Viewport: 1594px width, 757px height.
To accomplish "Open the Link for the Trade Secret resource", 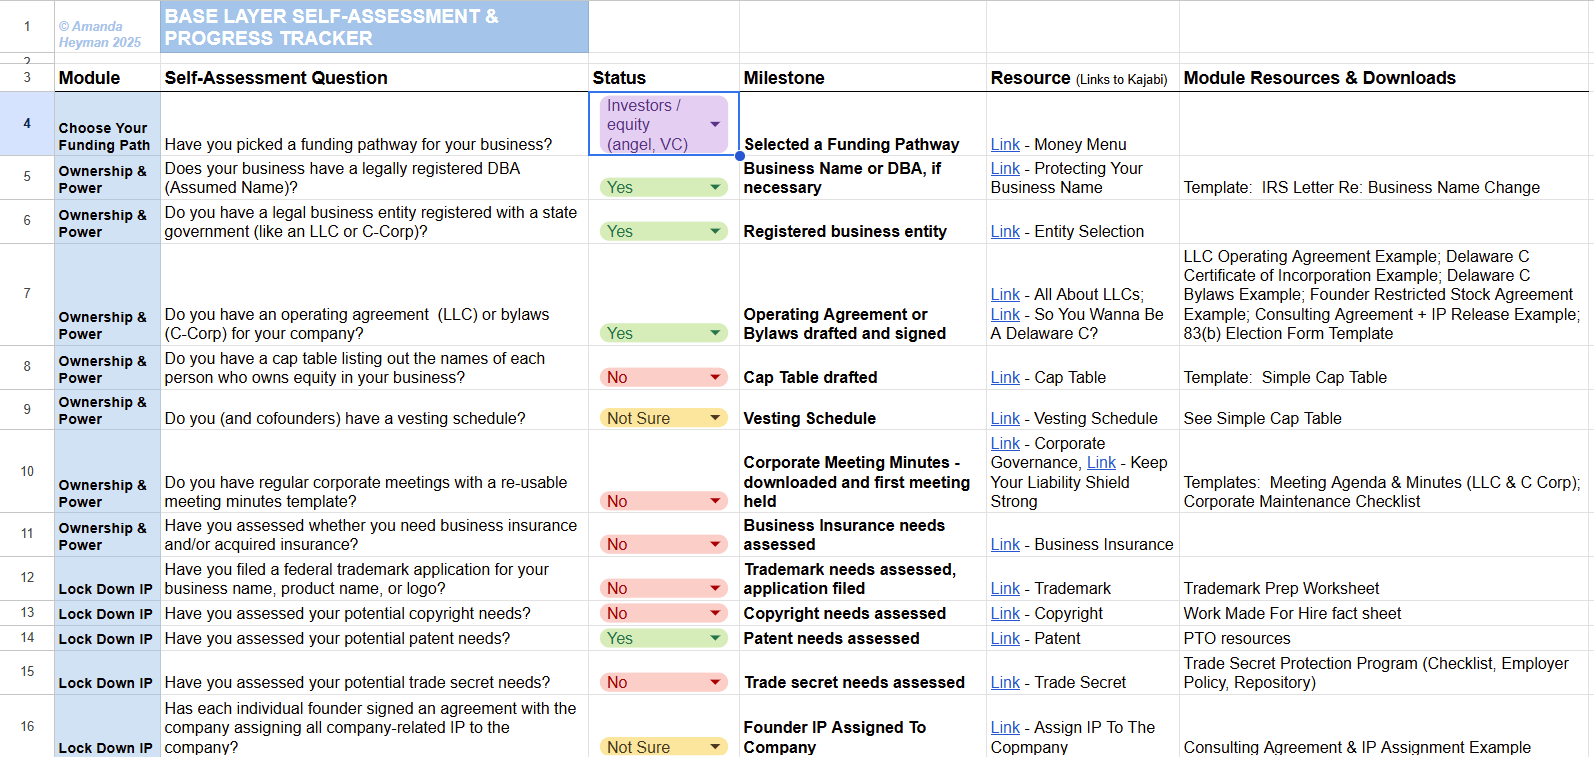I will click(x=1005, y=683).
